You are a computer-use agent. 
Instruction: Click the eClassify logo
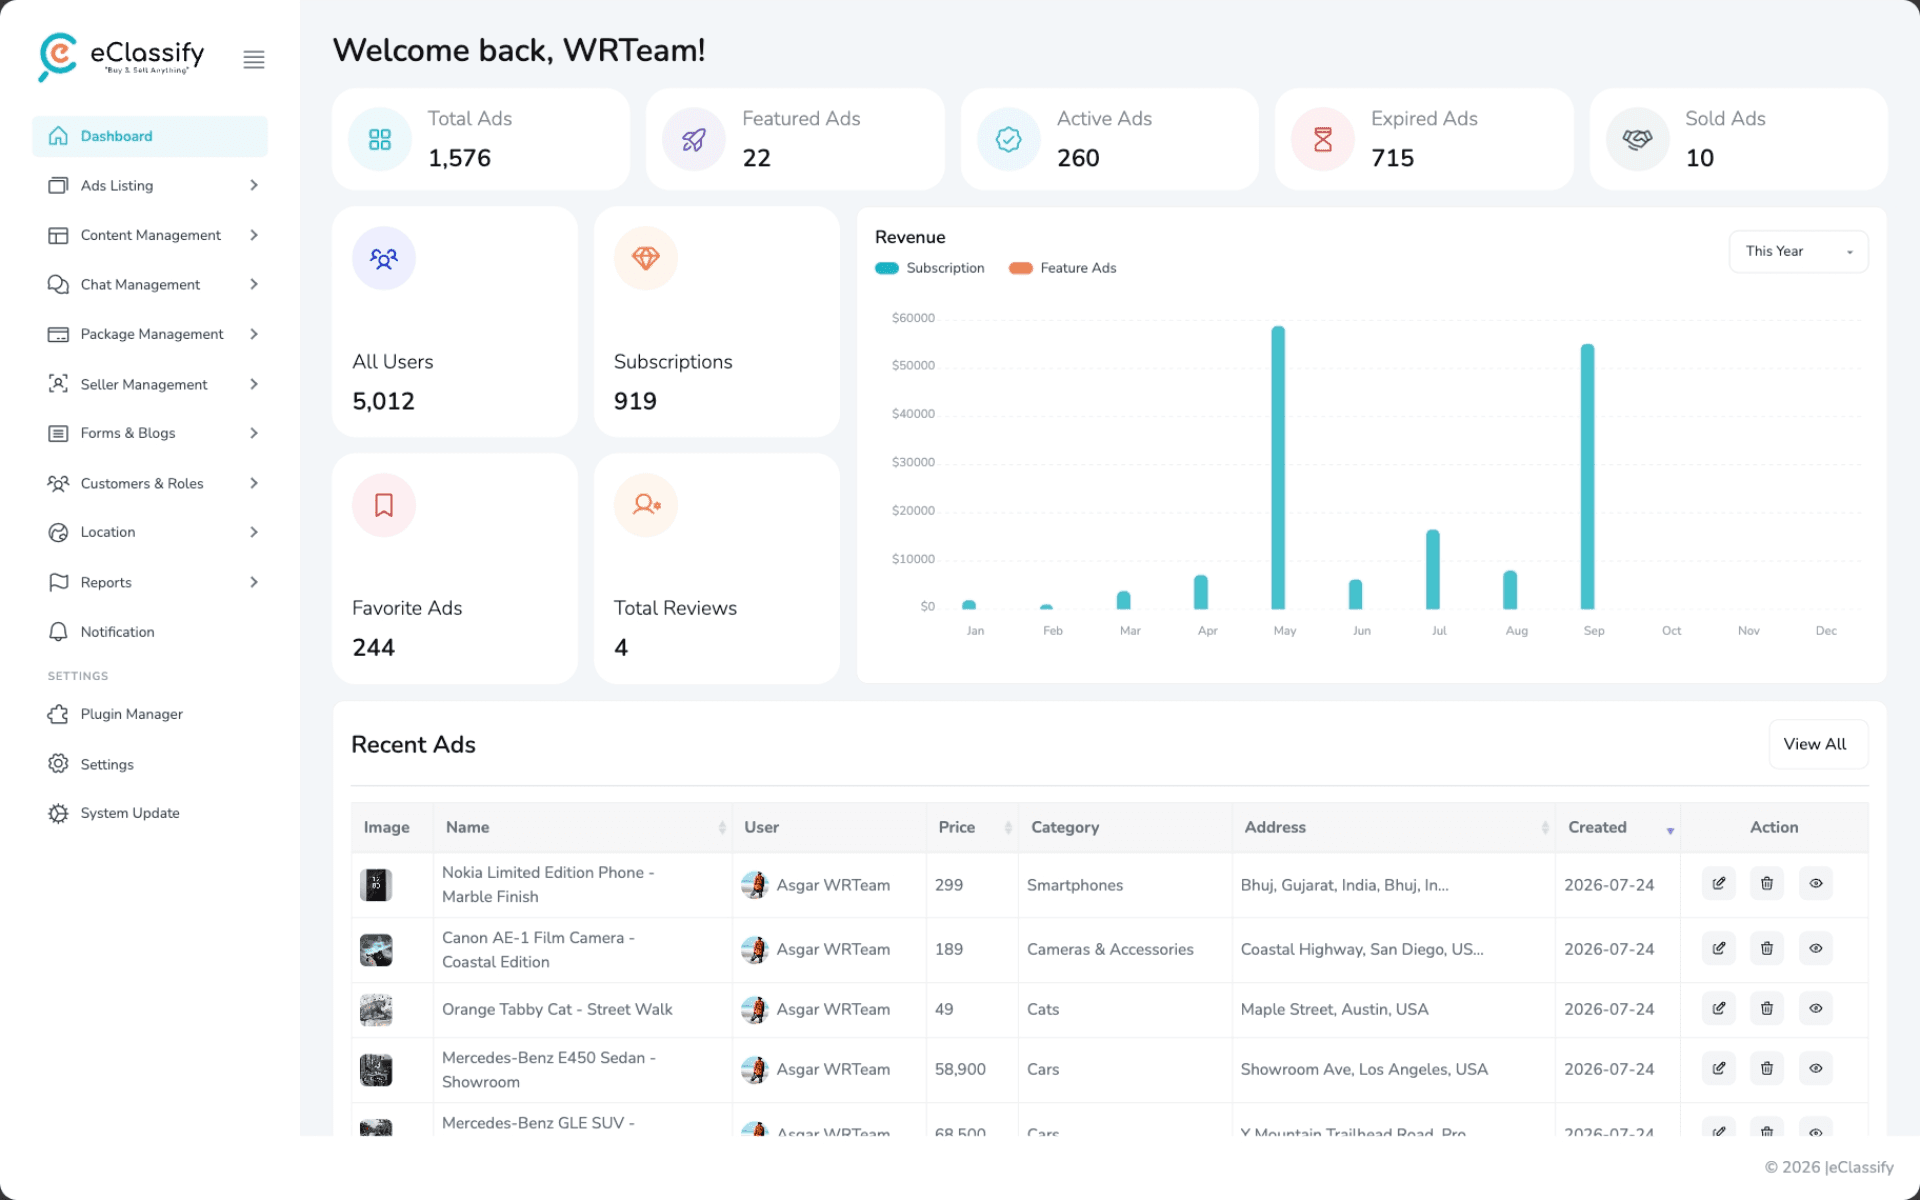121,57
